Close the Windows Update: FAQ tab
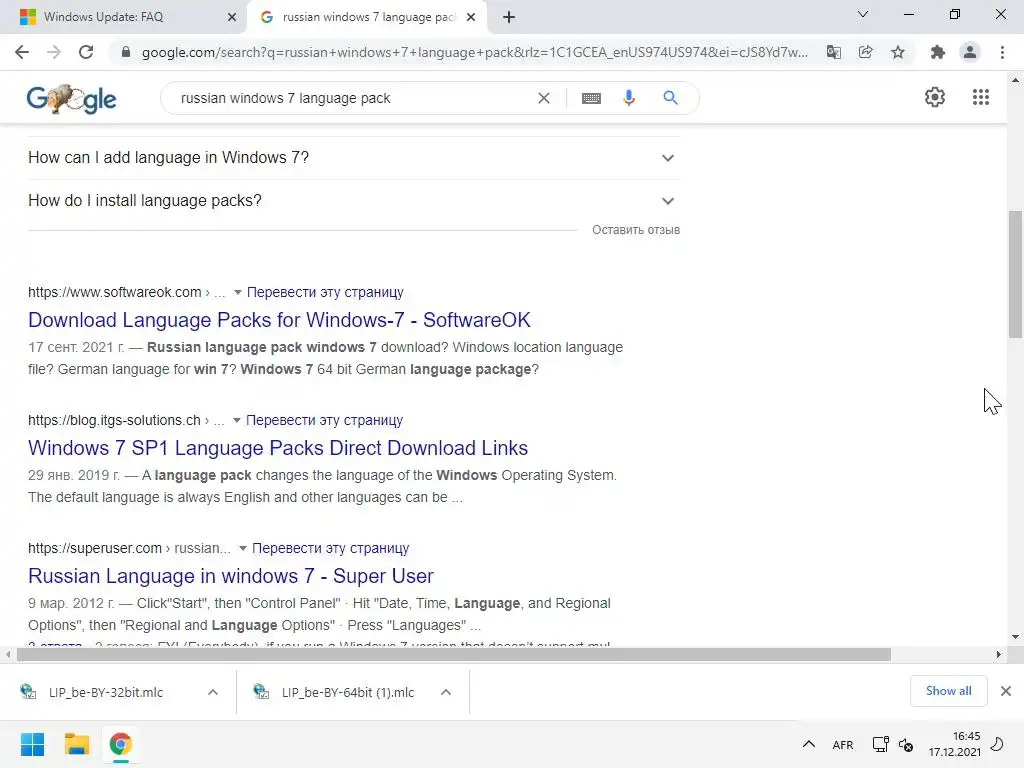Viewport: 1024px width, 768px height. [231, 17]
